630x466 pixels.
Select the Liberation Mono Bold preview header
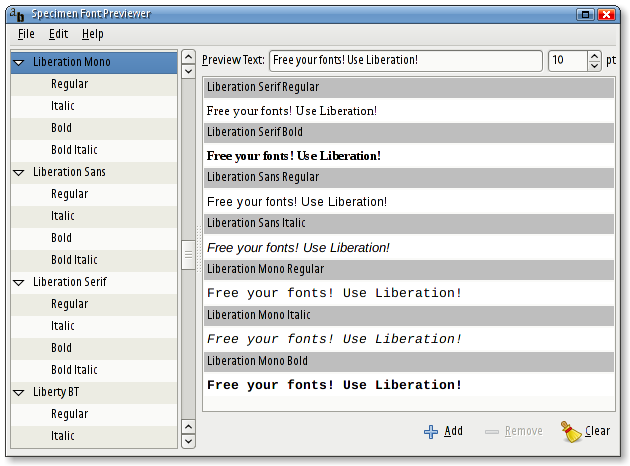pyautogui.click(x=409, y=362)
